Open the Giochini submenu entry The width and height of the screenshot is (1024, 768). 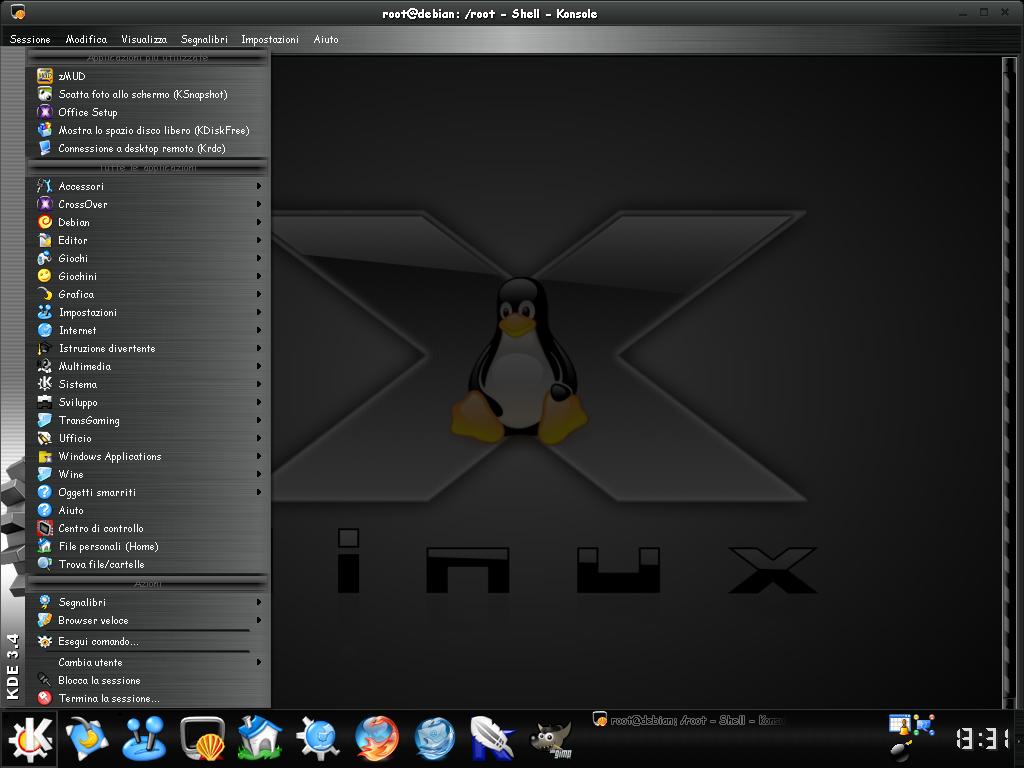(x=148, y=276)
